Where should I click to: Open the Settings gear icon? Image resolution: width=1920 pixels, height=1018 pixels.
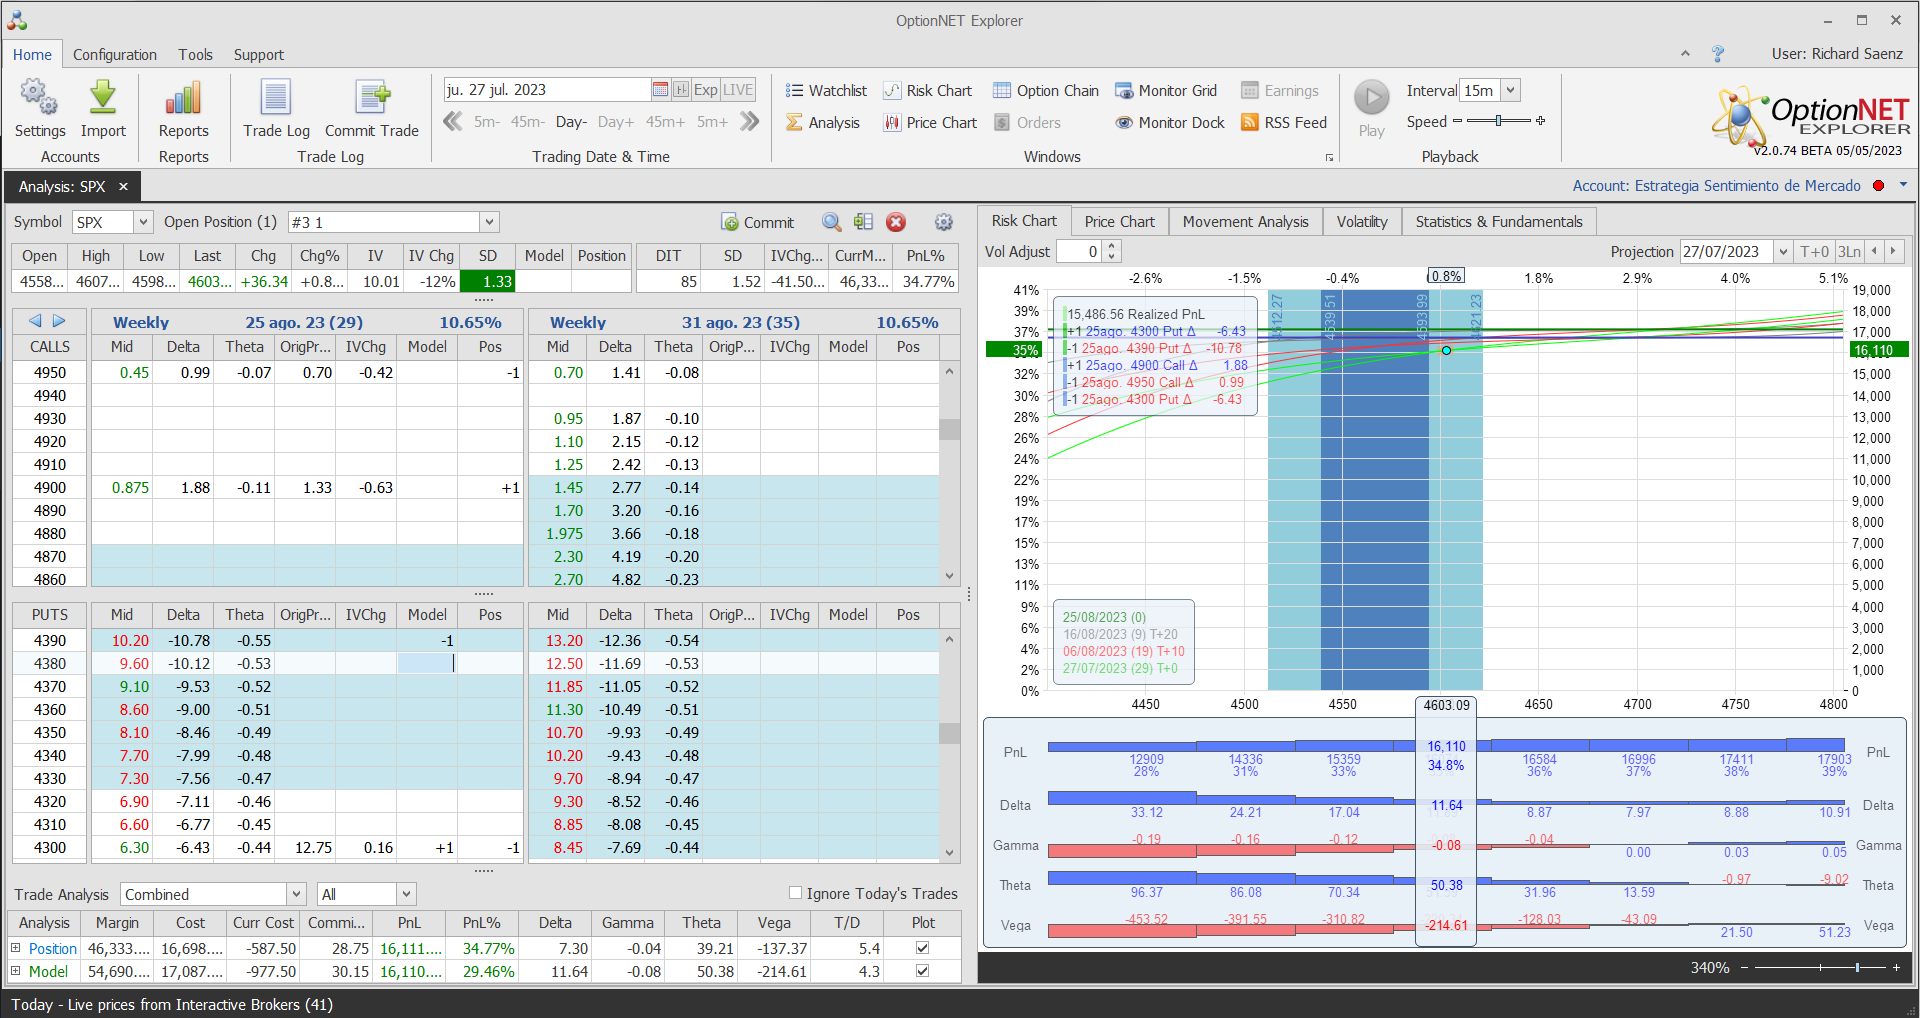tap(39, 99)
